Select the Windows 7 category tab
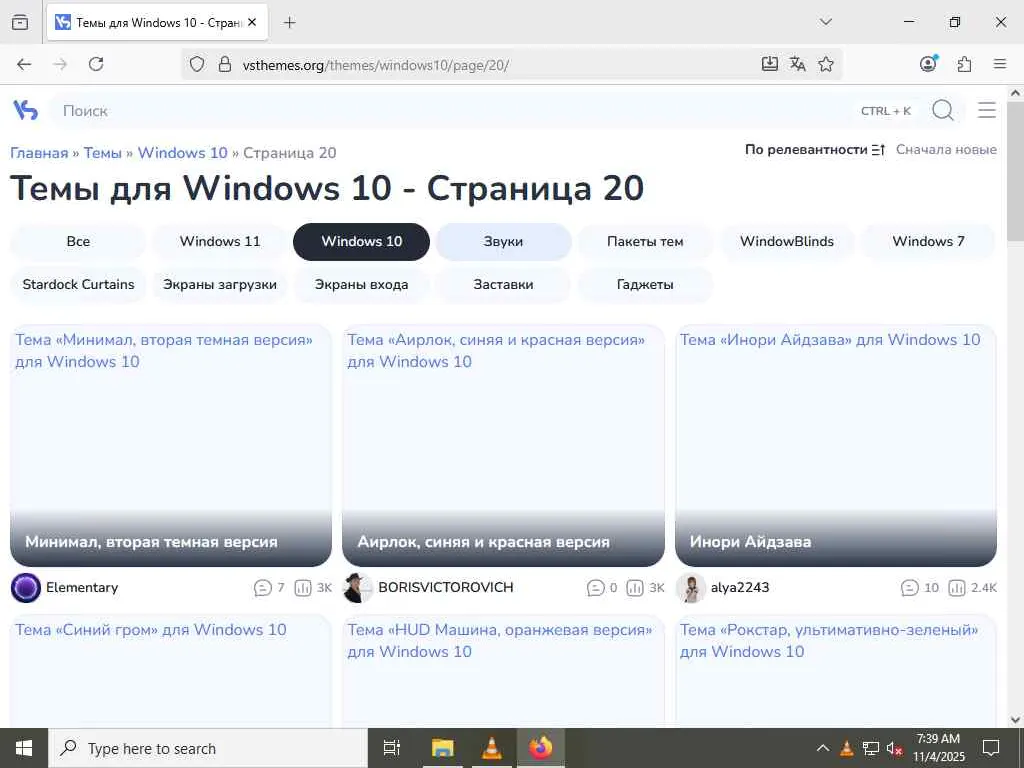 [x=929, y=242]
